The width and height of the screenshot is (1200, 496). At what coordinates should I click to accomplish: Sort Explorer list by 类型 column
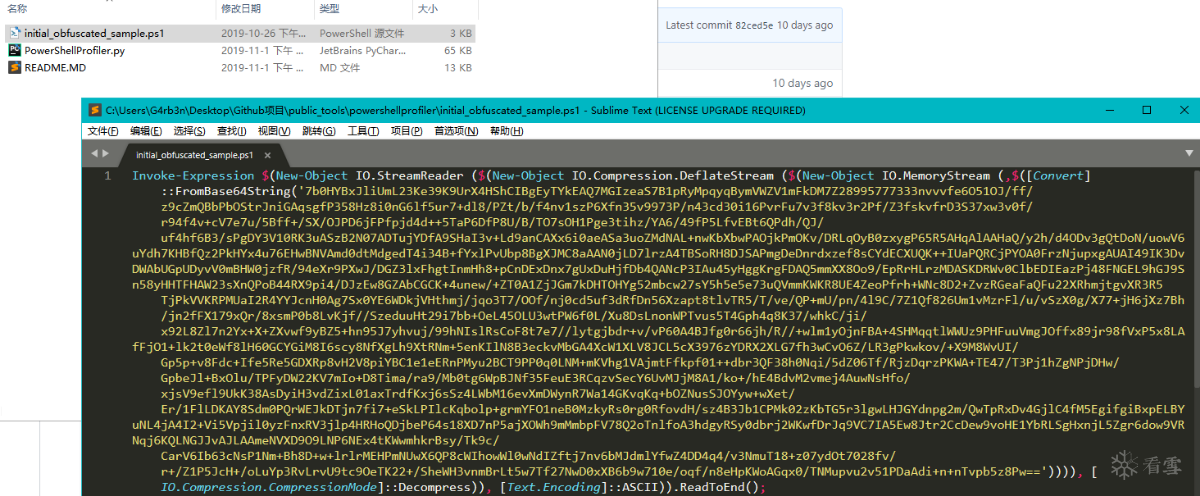[x=329, y=8]
